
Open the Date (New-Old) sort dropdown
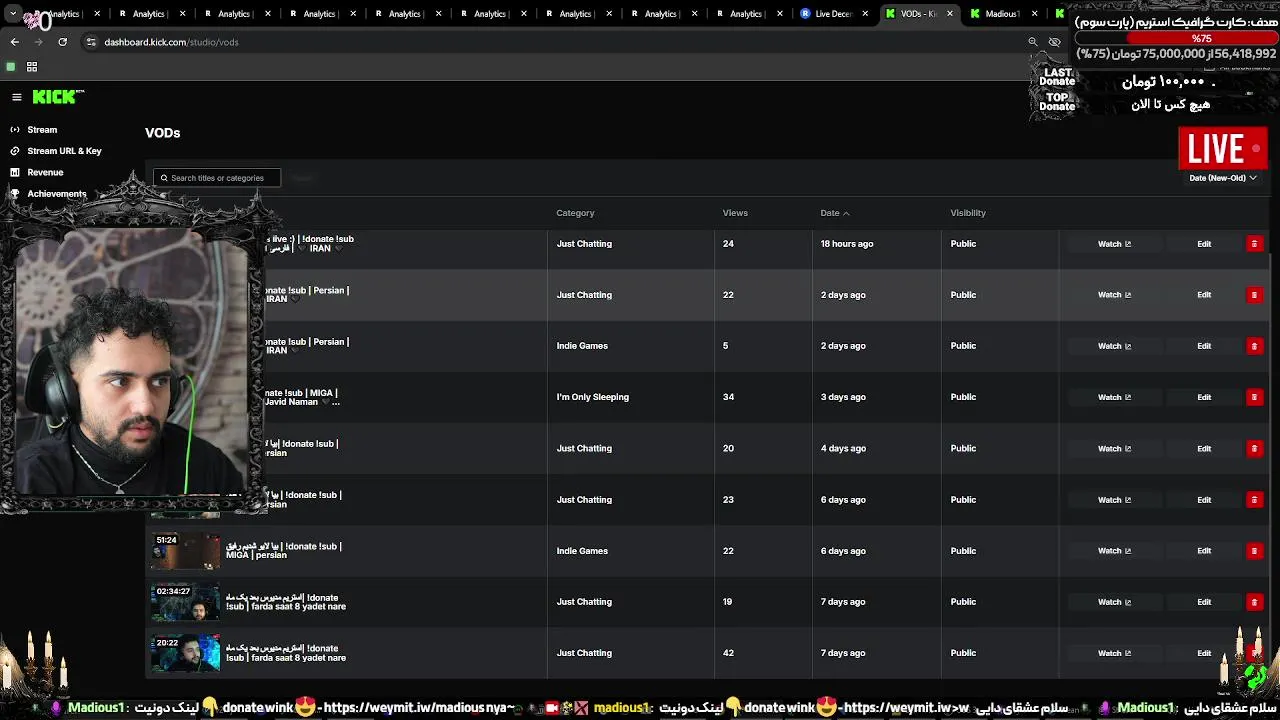(x=1222, y=178)
